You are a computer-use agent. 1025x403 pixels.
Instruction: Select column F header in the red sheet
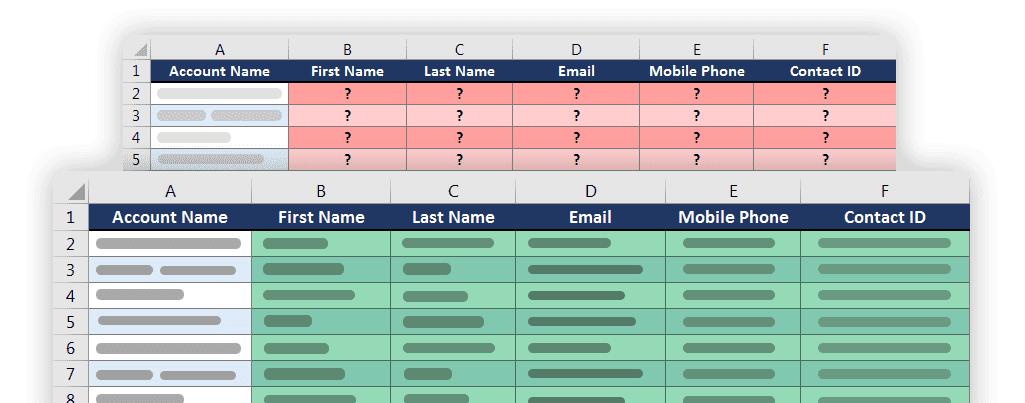pyautogui.click(x=825, y=50)
